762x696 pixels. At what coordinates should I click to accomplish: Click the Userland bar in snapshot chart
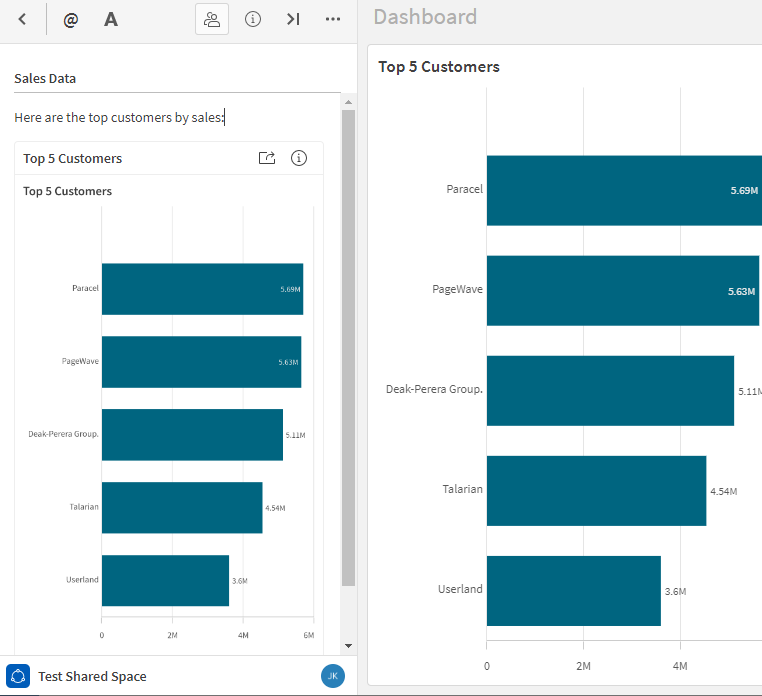165,580
